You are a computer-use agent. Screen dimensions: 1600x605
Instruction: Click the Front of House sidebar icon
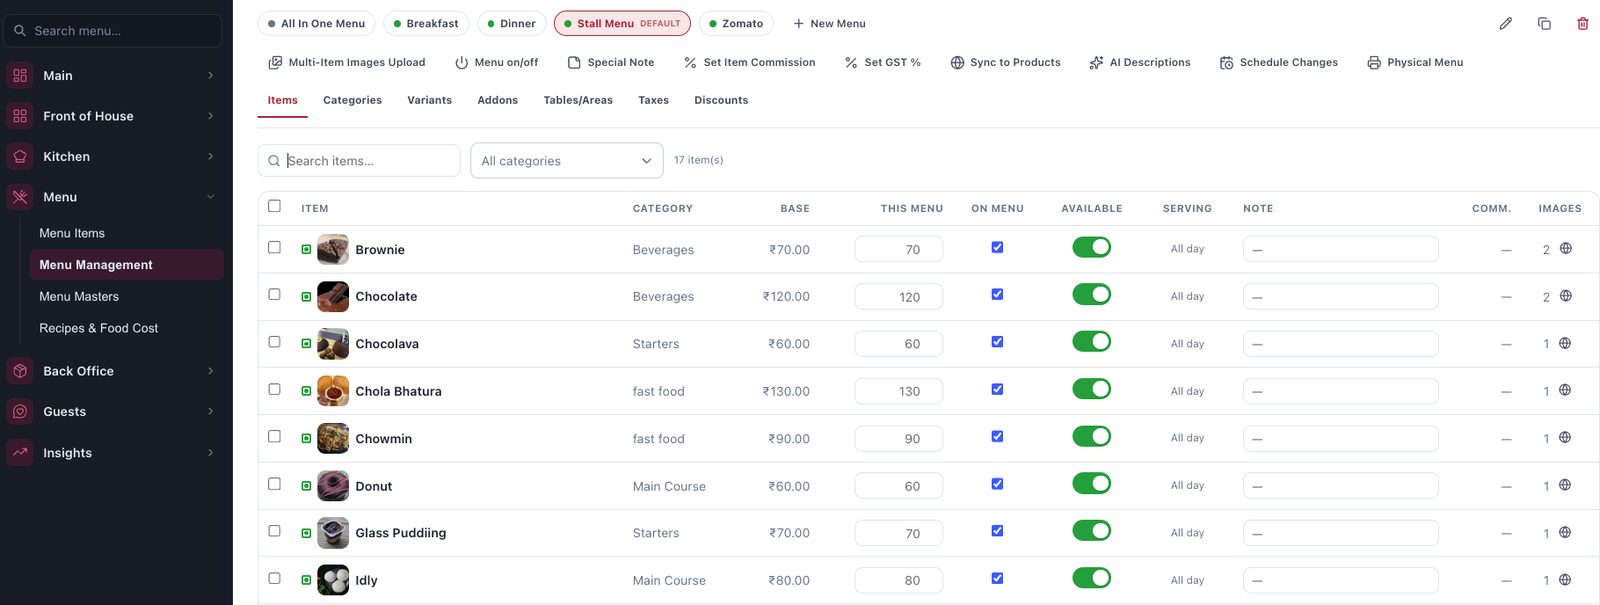click(20, 116)
